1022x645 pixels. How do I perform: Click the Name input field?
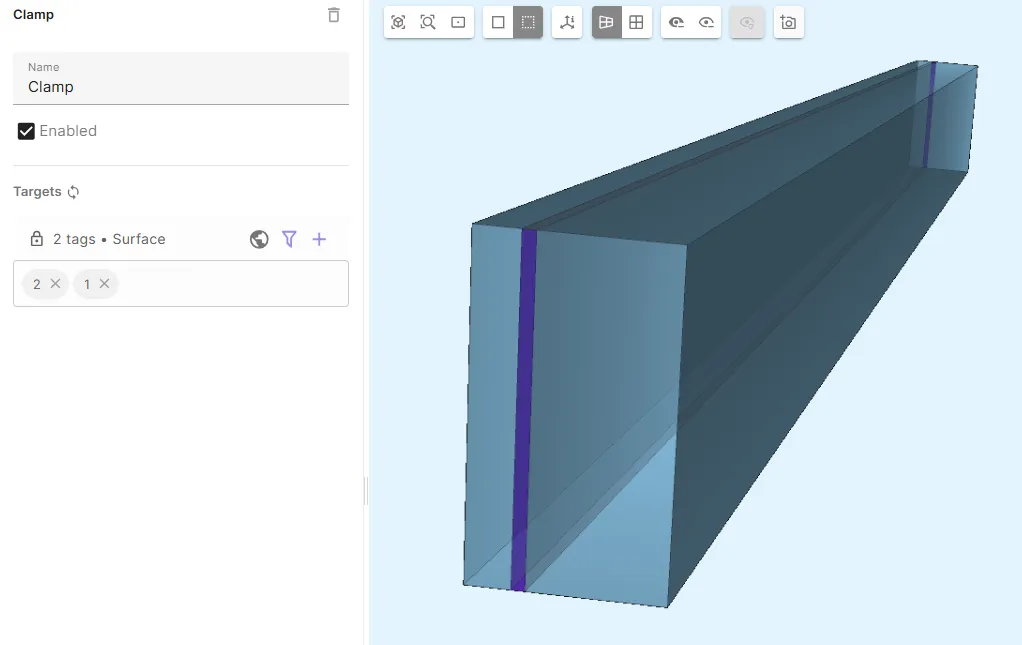(180, 87)
